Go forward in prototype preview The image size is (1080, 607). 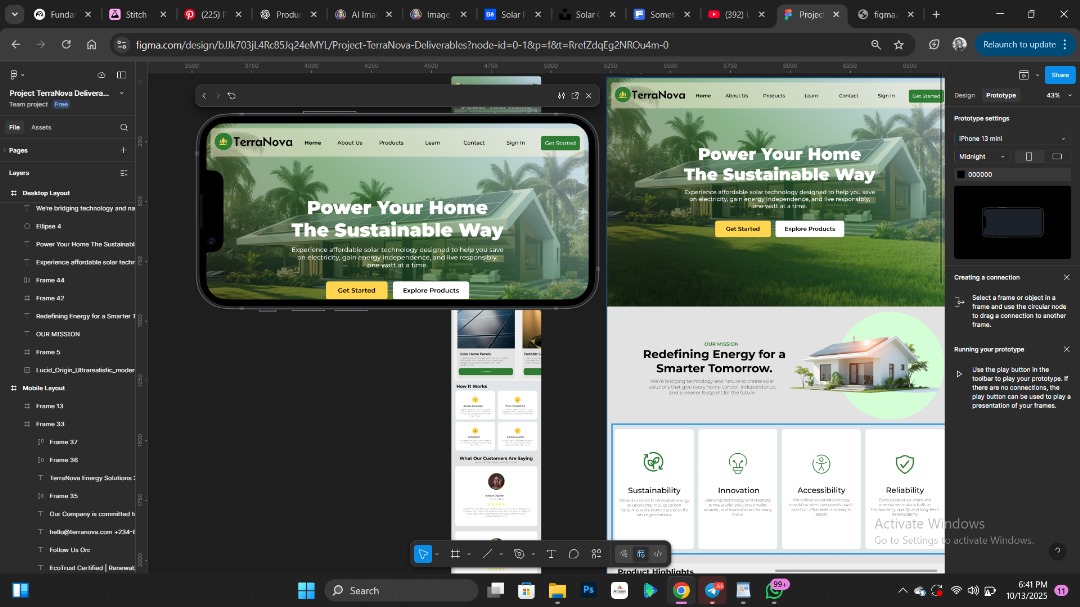click(218, 96)
